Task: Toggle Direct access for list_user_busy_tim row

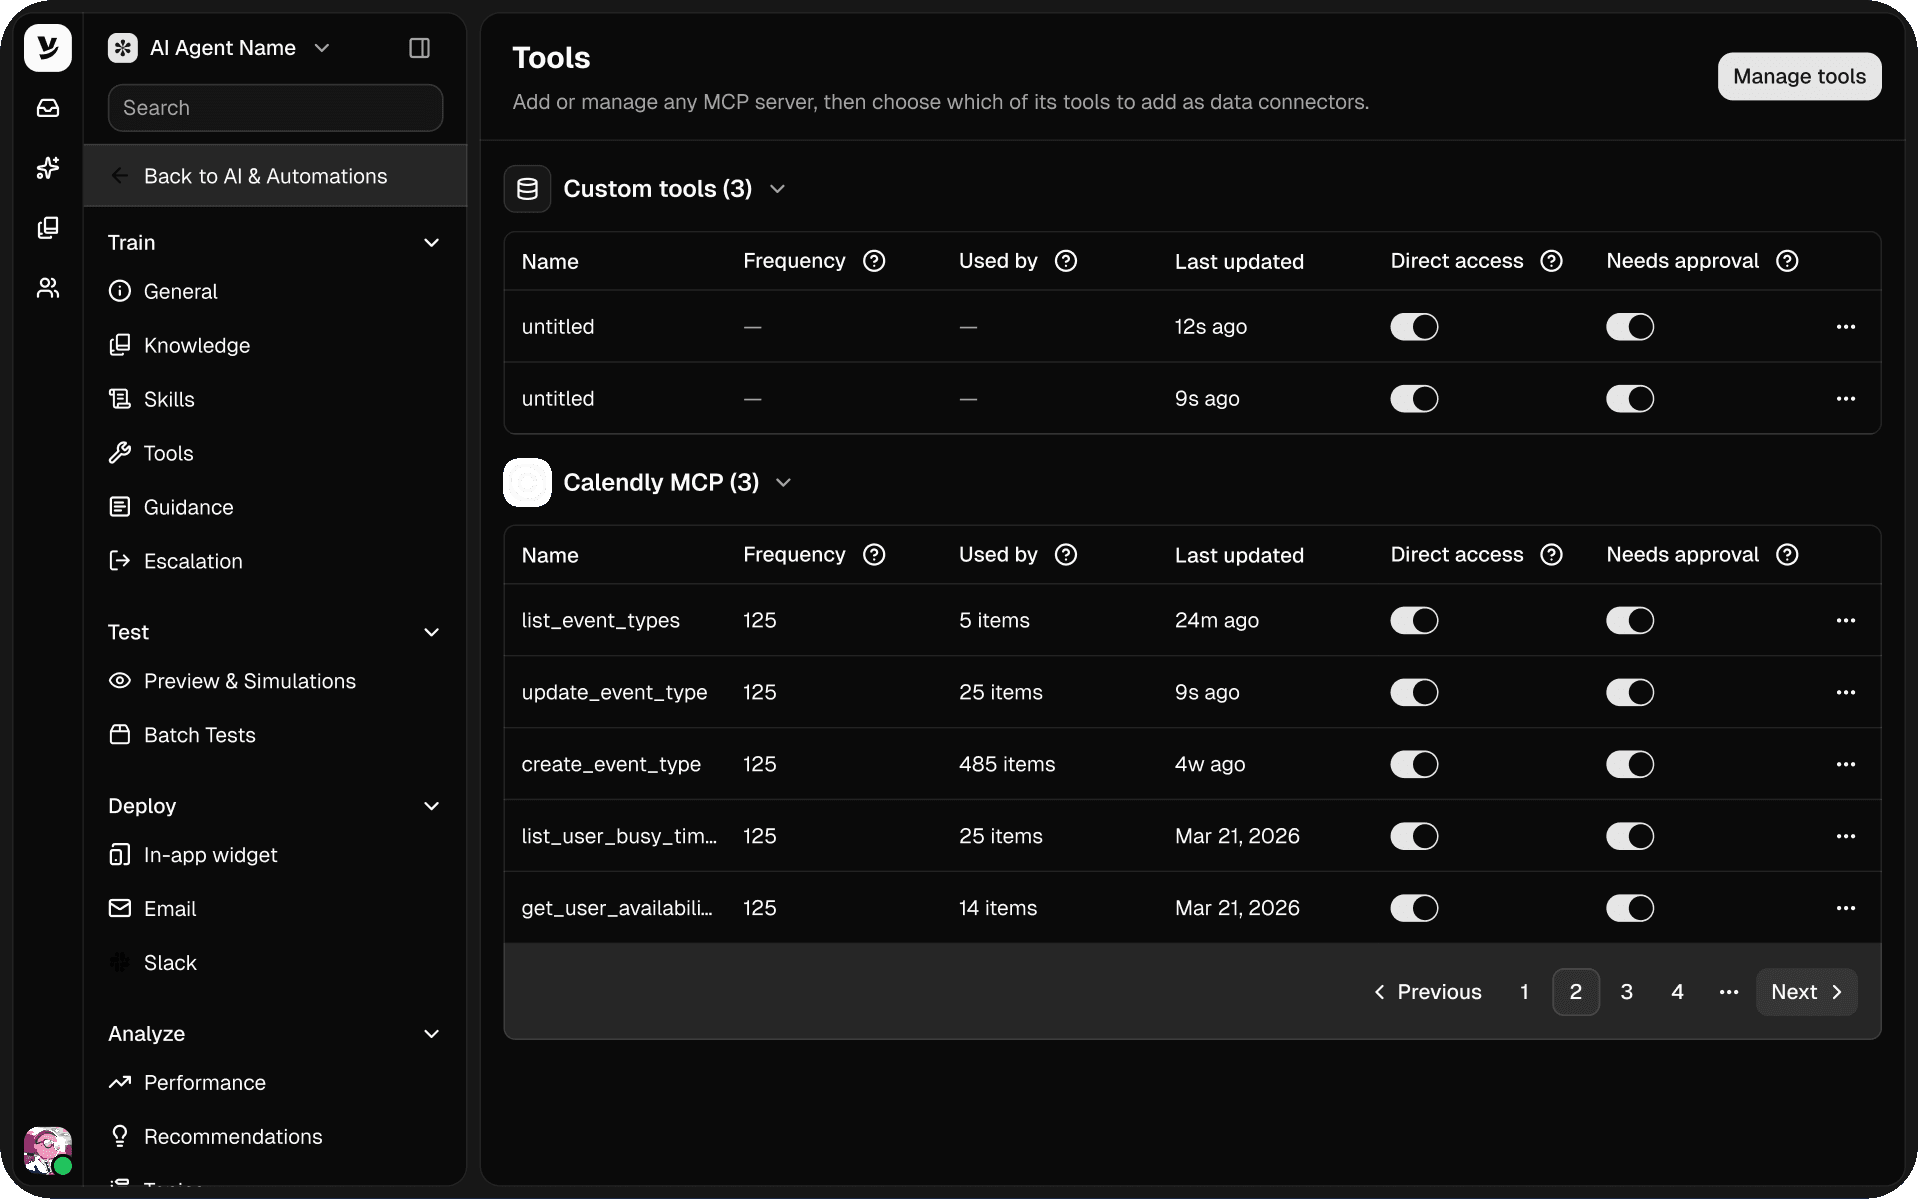Action: 1414,837
